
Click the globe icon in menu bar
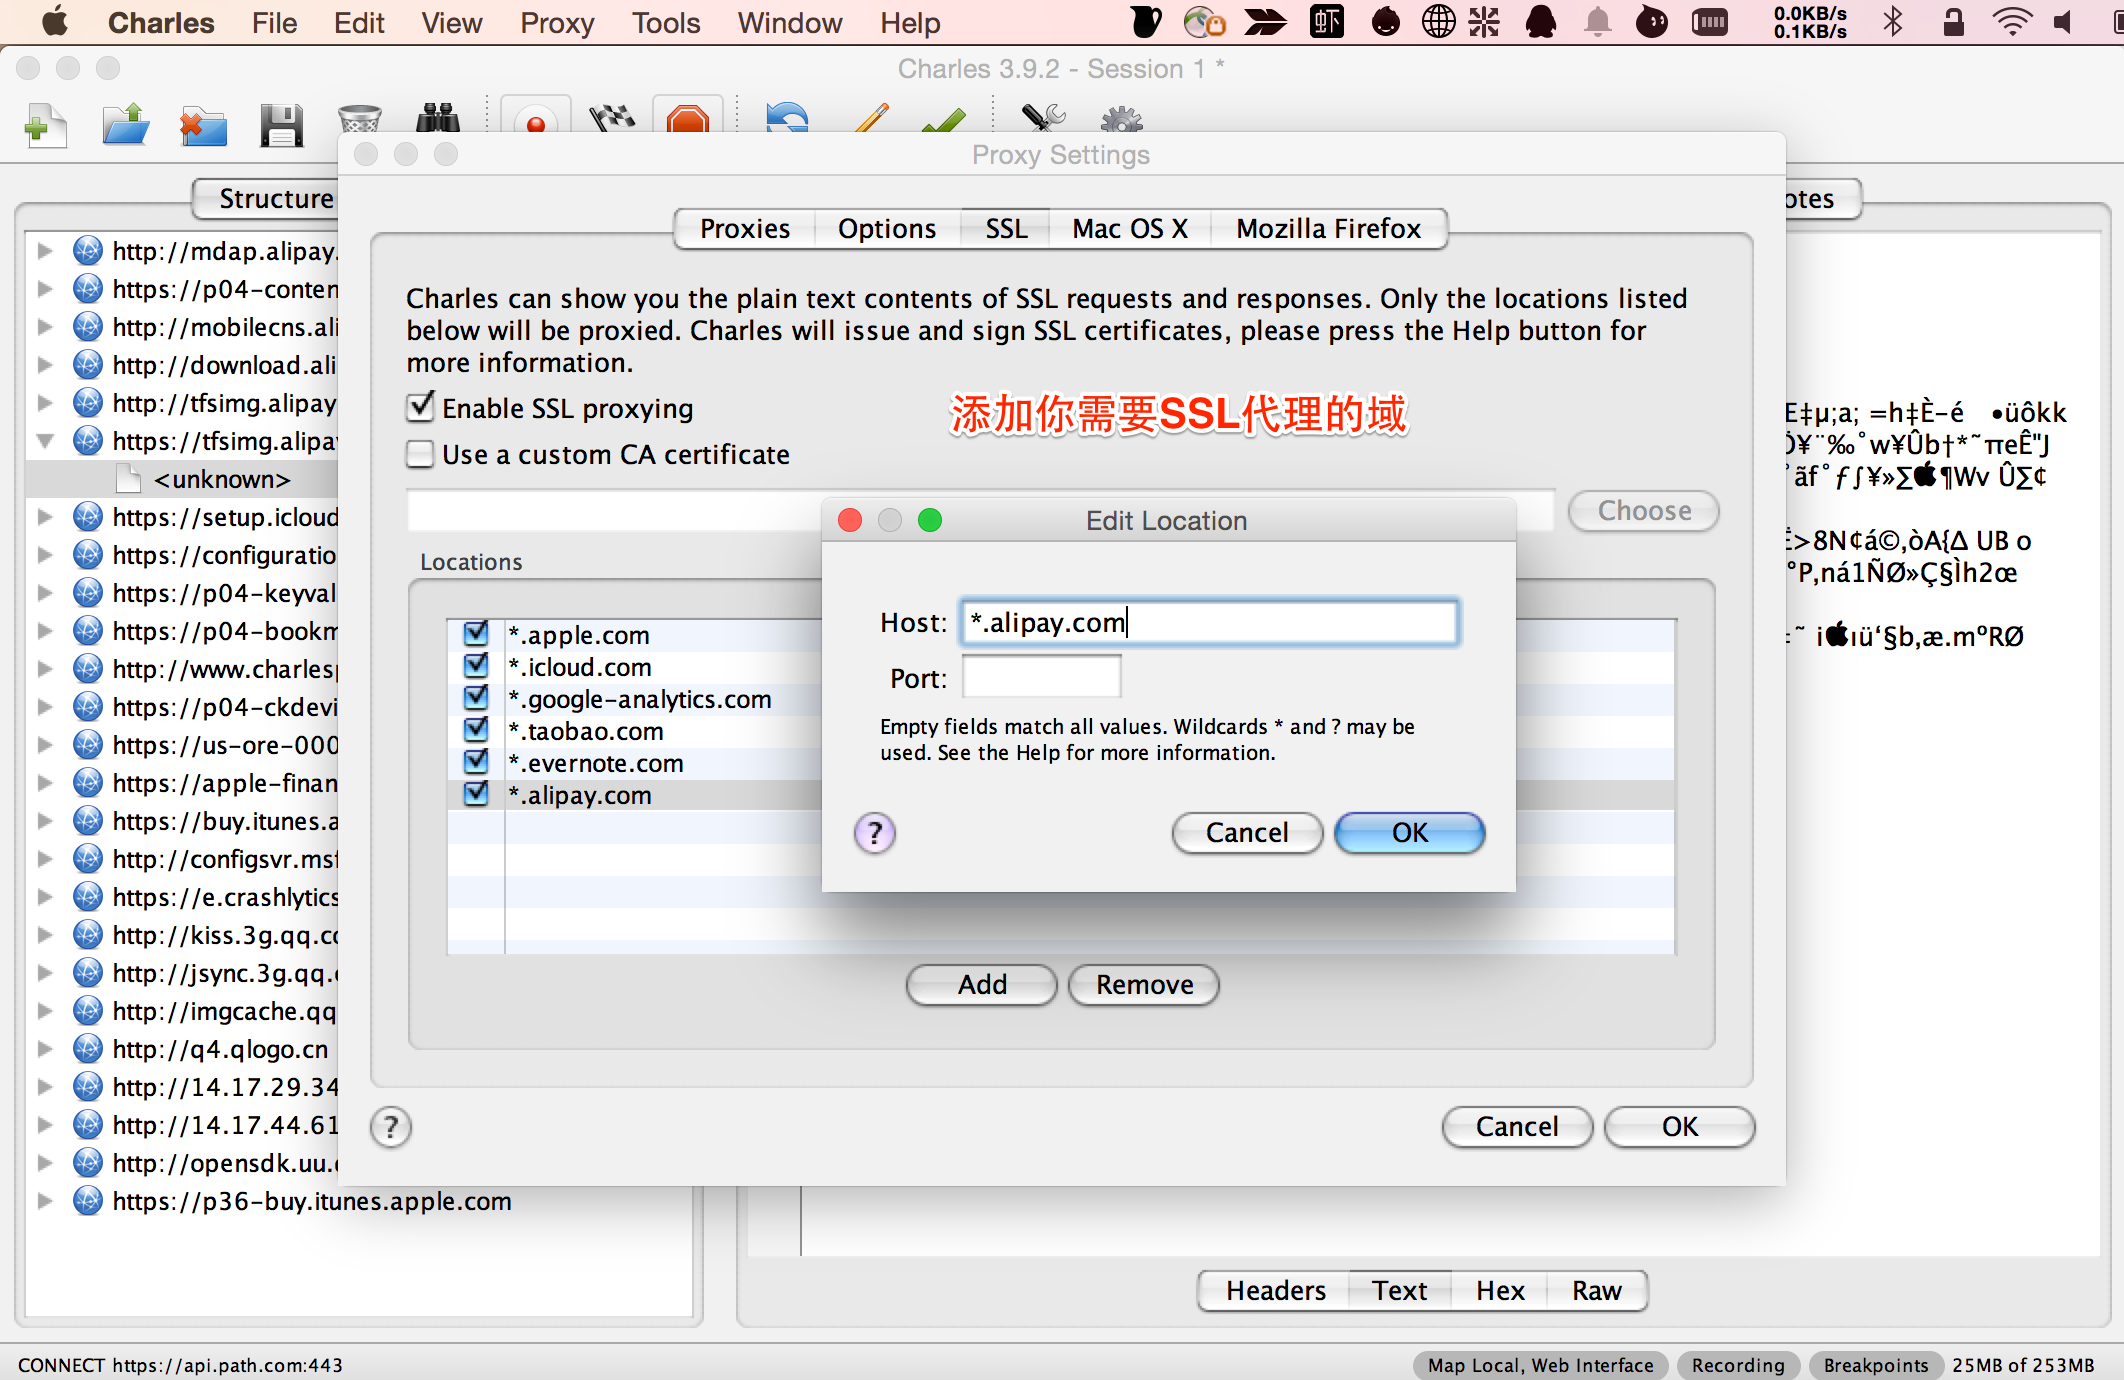1438,22
